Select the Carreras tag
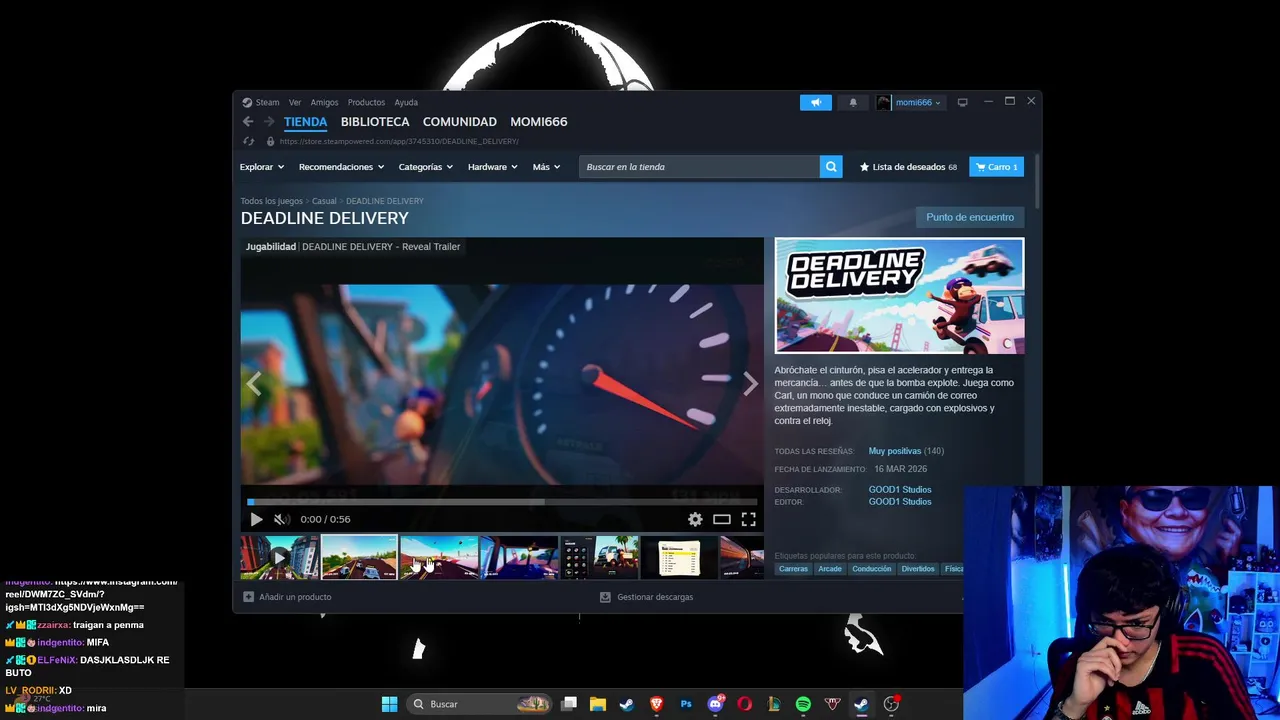 tap(793, 569)
